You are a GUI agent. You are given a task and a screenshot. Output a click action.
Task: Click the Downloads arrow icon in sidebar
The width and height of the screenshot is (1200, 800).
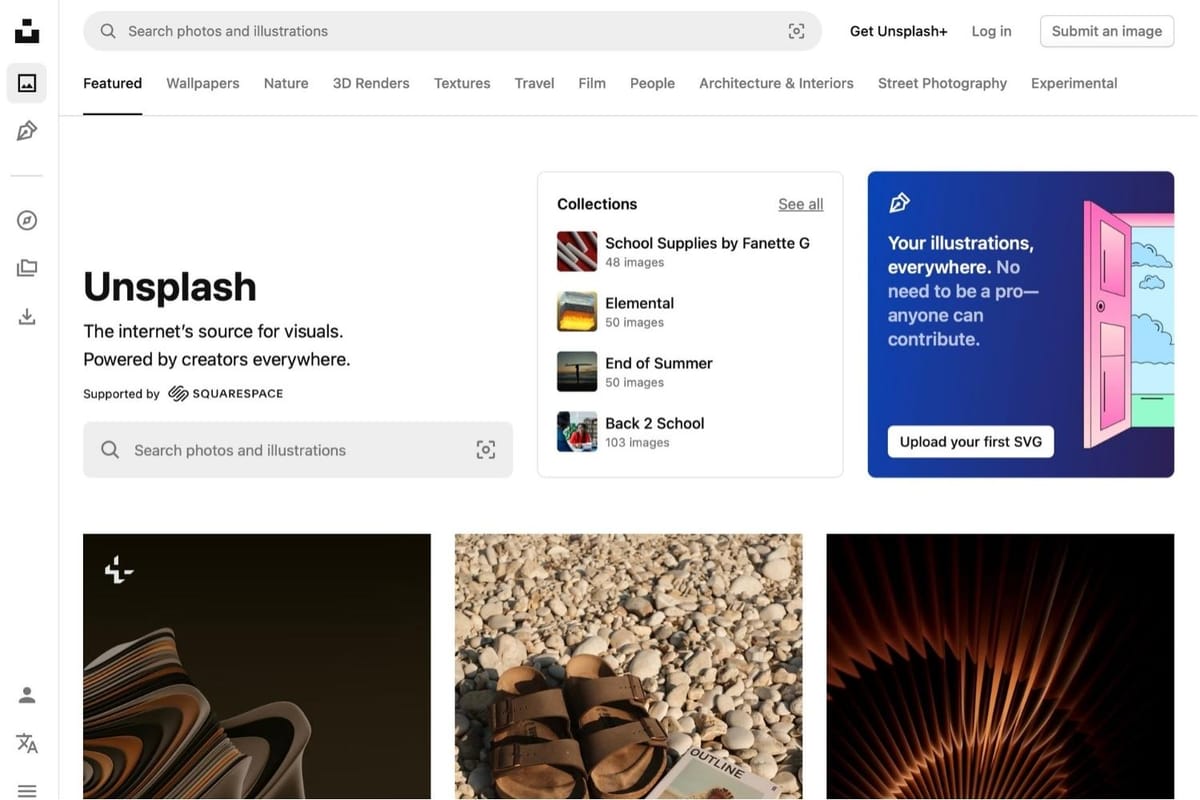[x=27, y=316]
